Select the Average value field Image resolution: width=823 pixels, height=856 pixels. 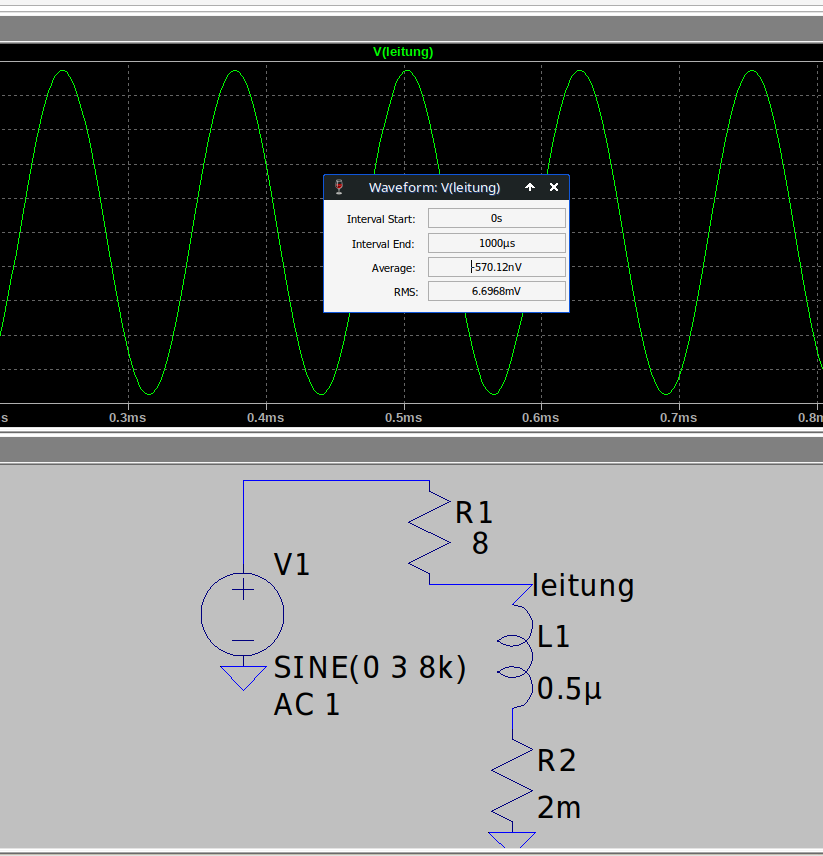496,267
